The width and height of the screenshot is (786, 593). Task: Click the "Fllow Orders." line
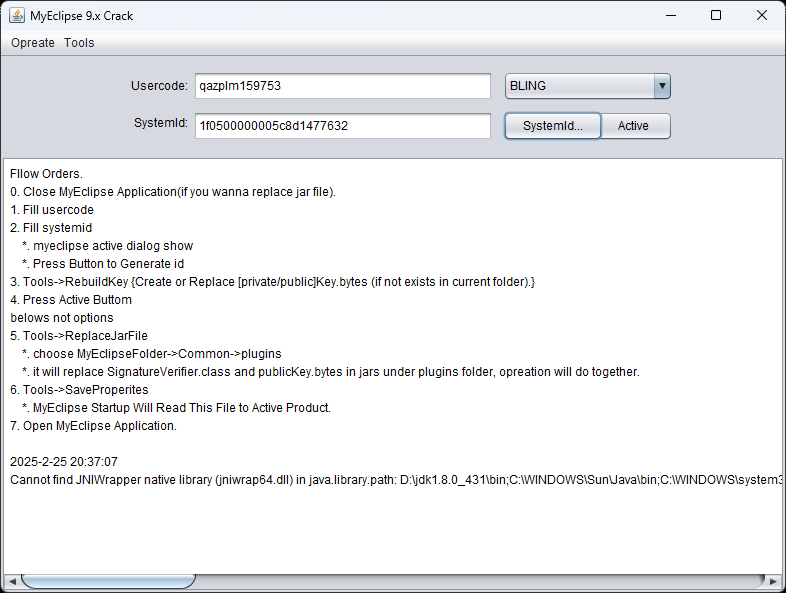47,174
